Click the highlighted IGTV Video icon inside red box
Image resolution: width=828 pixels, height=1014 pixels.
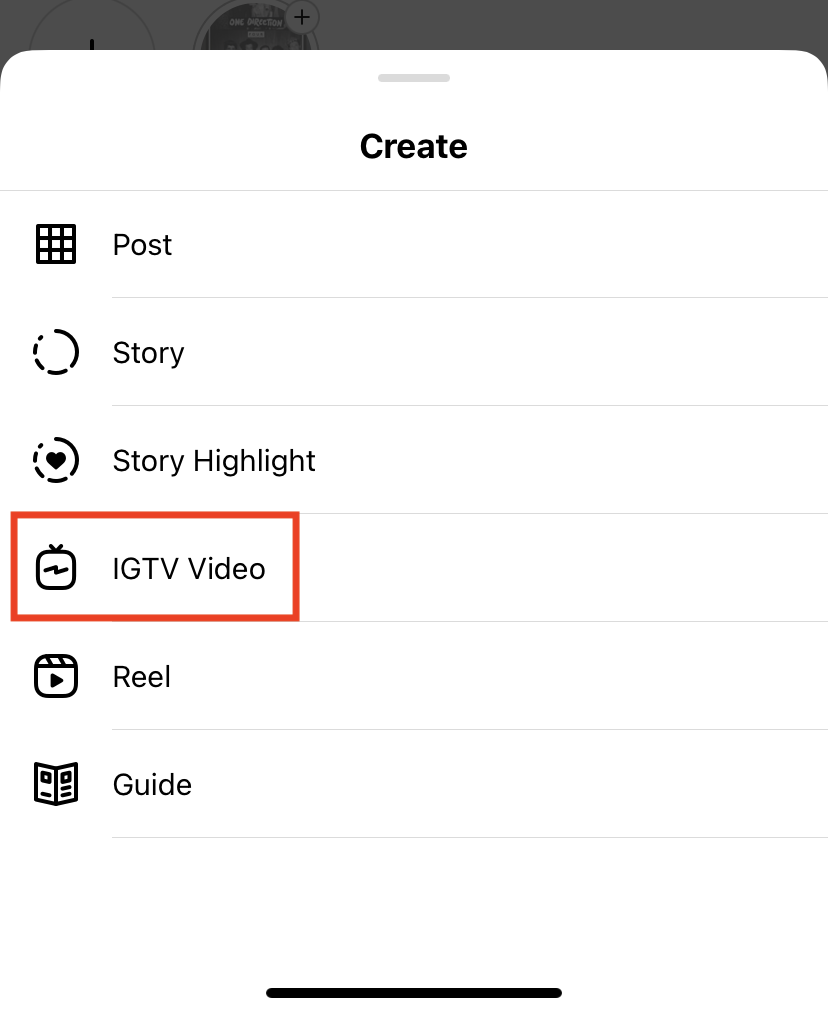(x=55, y=568)
